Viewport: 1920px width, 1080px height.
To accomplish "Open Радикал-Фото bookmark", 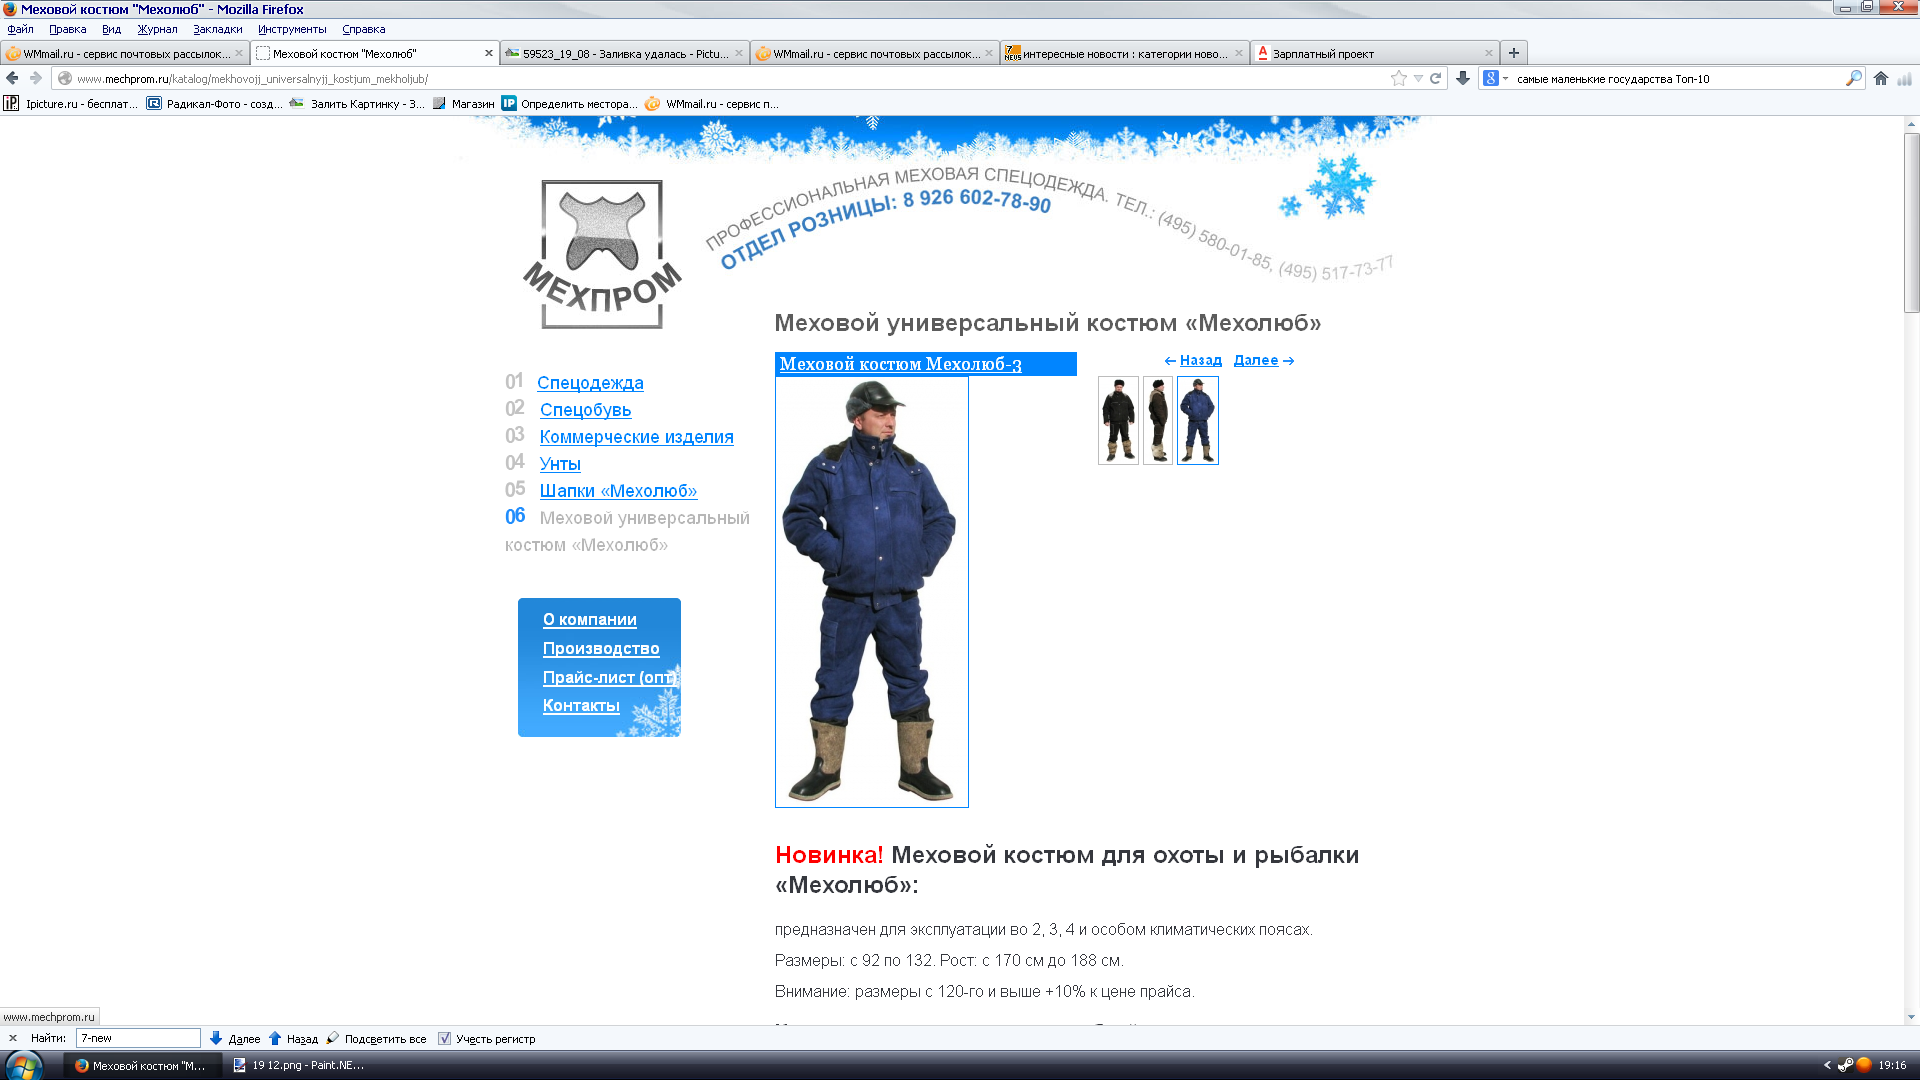I will (215, 103).
